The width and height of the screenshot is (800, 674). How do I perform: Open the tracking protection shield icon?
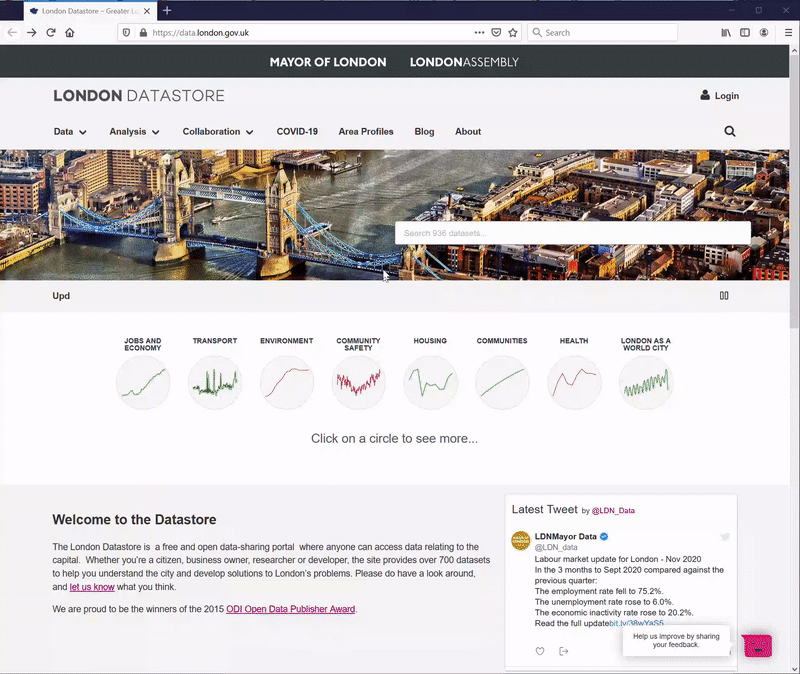[x=127, y=33]
